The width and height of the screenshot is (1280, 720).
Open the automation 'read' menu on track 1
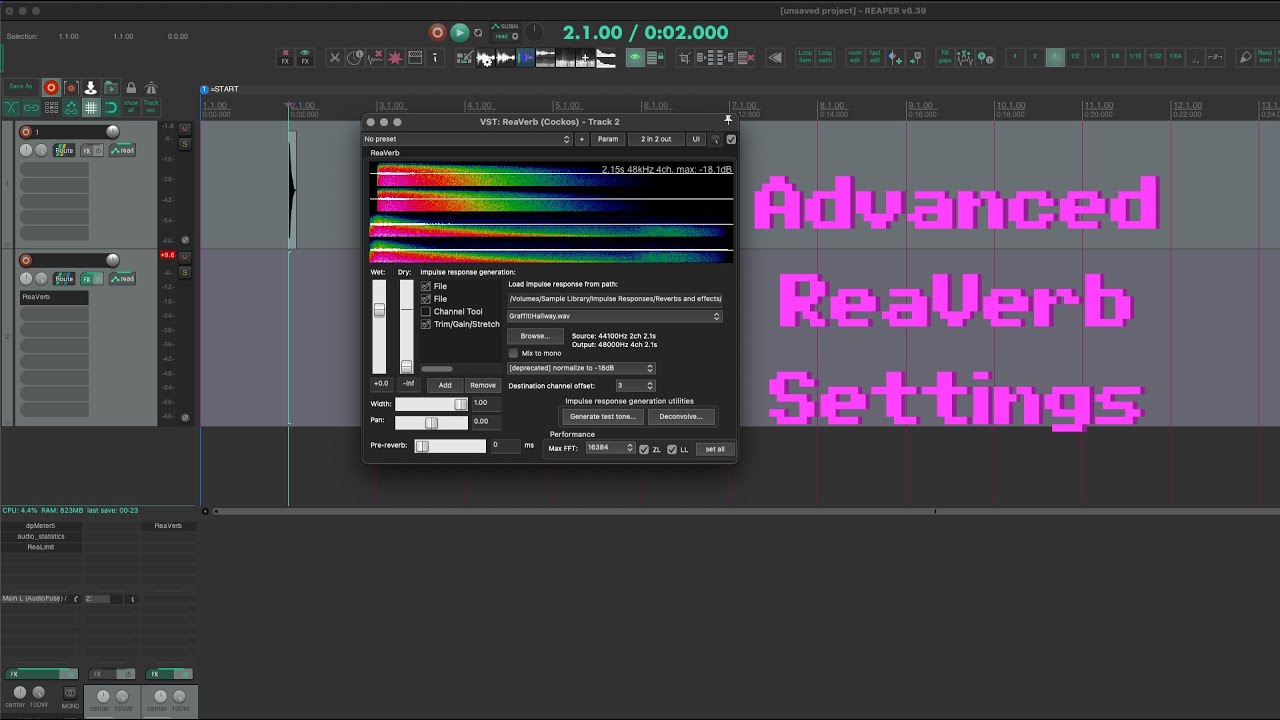(x=122, y=150)
